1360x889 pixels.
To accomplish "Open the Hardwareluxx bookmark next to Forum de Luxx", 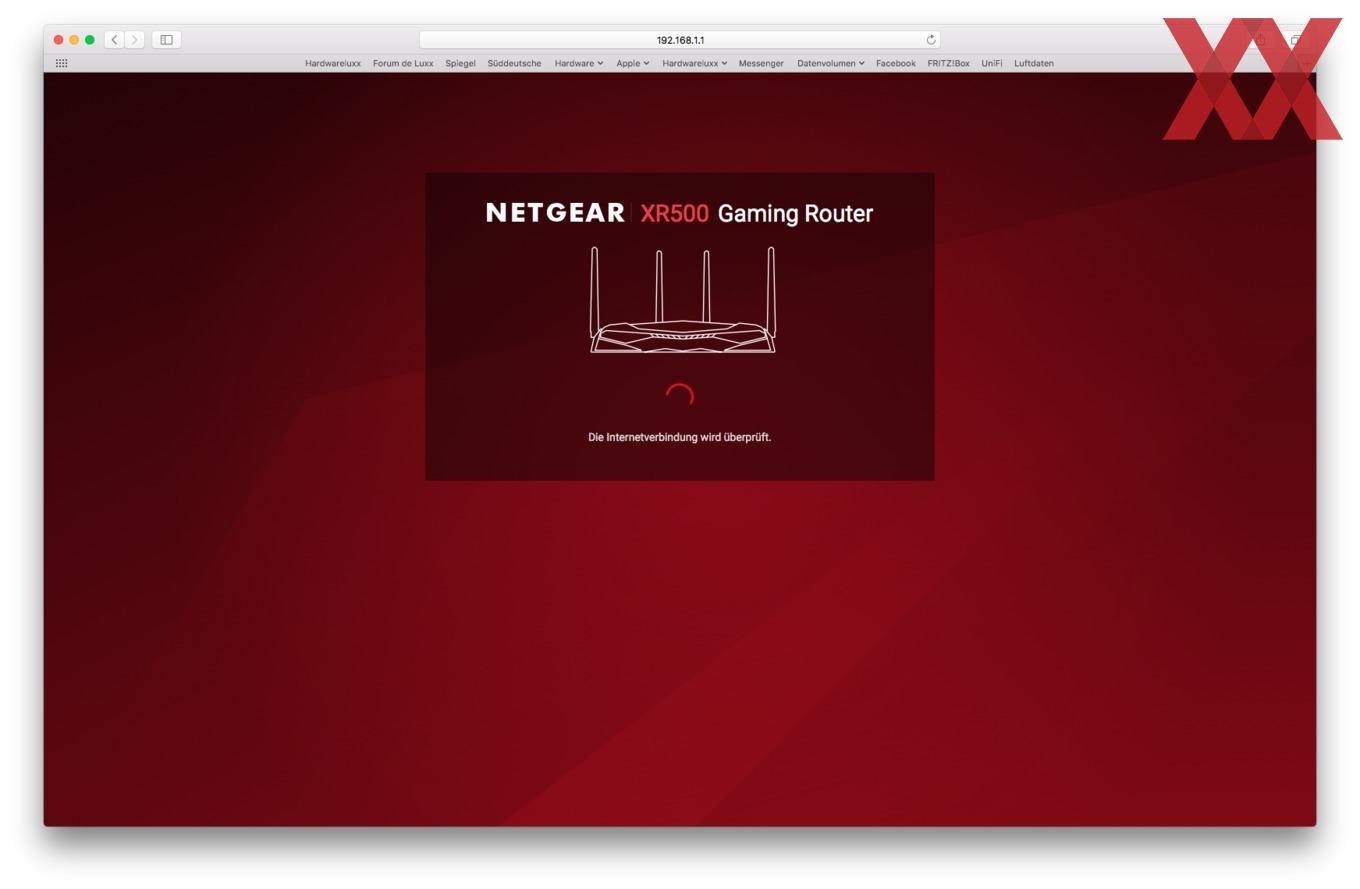I will pos(333,63).
